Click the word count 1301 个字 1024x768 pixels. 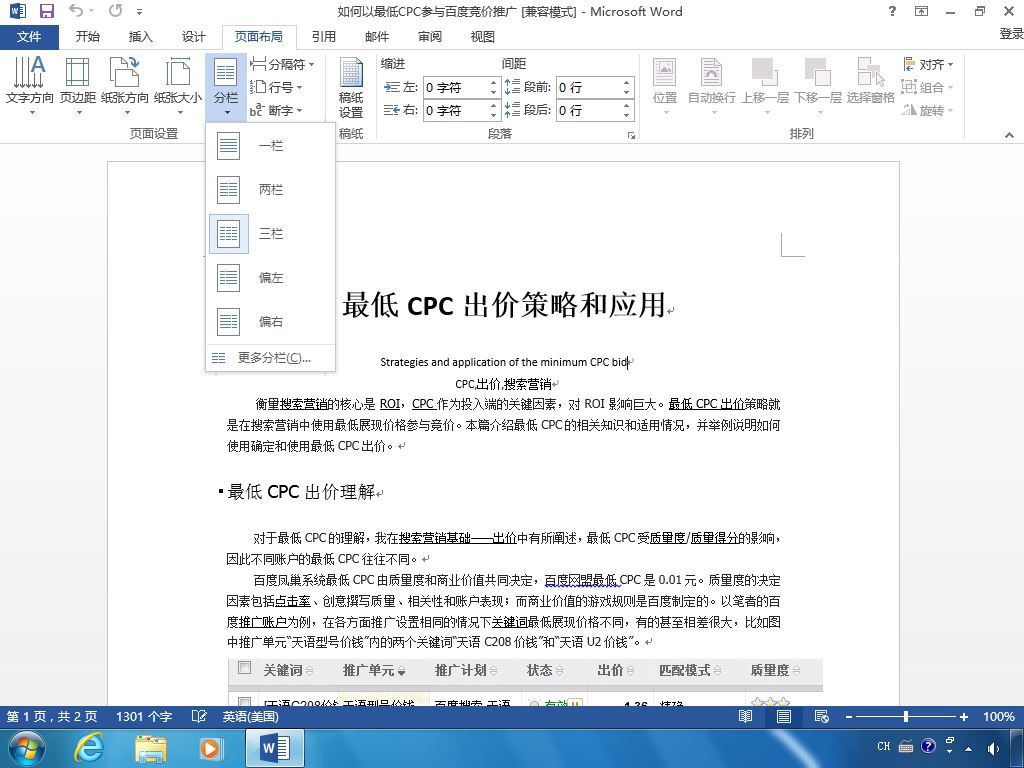pyautogui.click(x=144, y=716)
